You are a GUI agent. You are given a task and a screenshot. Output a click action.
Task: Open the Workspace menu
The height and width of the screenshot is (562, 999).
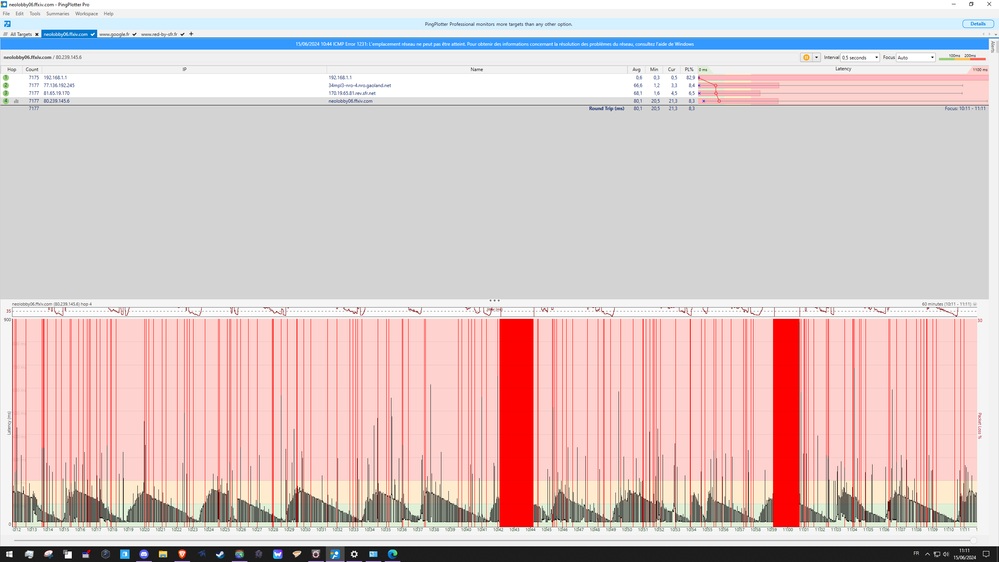[87, 14]
